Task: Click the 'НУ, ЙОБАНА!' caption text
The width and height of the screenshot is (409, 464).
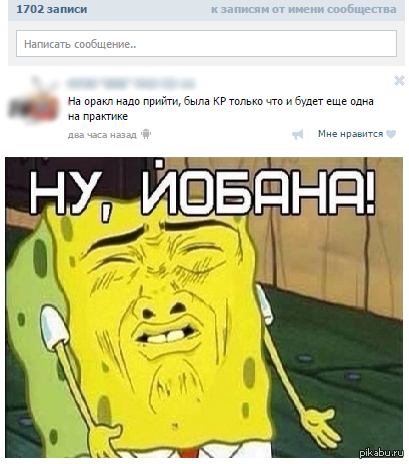Action: (202, 192)
